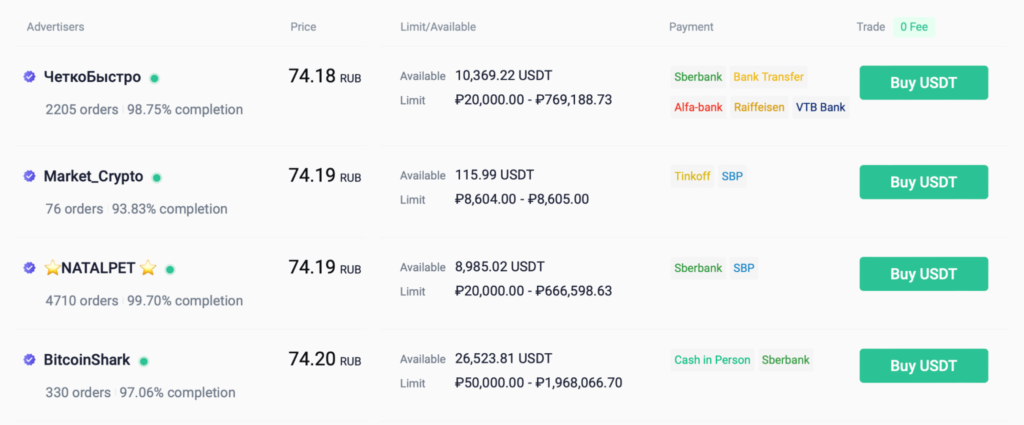Click the green online dot after ЧеткоБыстро
The image size is (1024, 425).
tap(154, 78)
